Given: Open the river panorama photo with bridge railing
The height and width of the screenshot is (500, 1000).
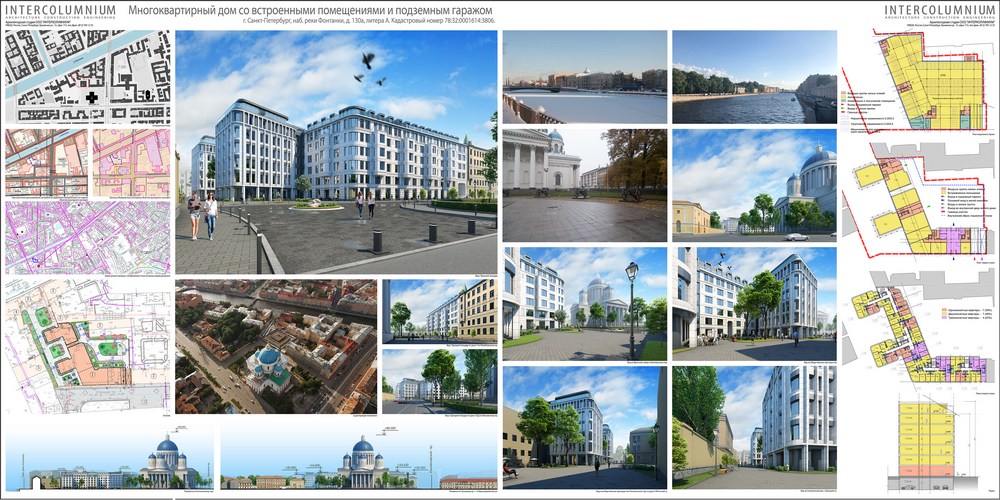Looking at the screenshot, I should pyautogui.click(x=584, y=77).
